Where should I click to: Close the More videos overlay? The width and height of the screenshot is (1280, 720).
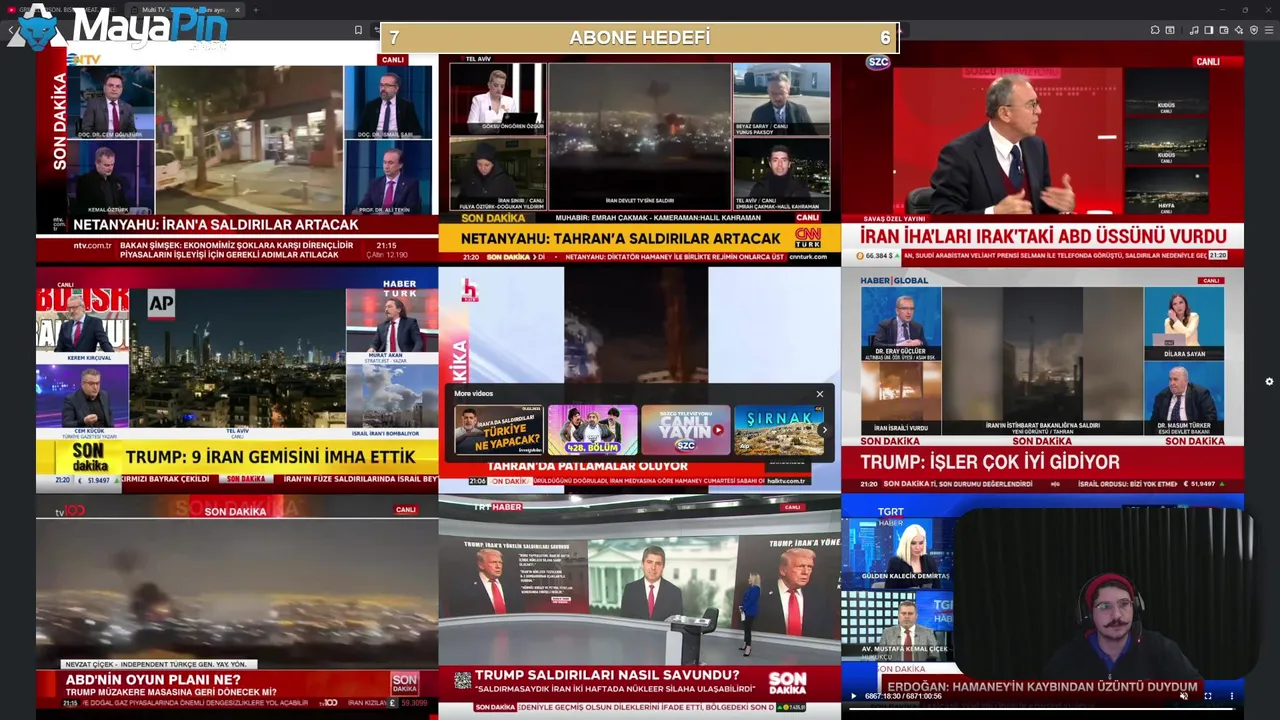(x=820, y=394)
